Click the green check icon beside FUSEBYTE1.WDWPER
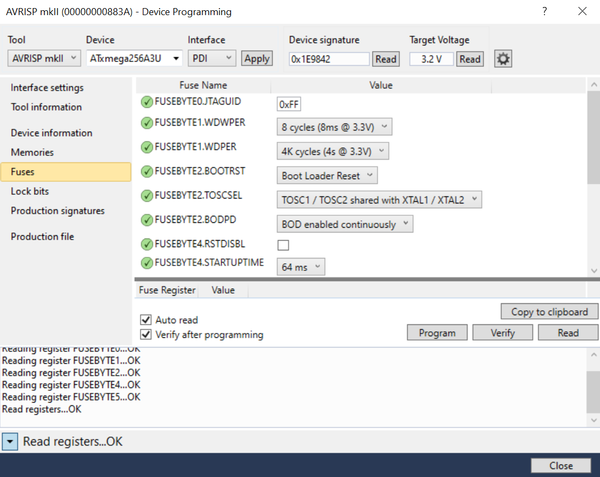Screen dimensions: 600x477 point(147,123)
